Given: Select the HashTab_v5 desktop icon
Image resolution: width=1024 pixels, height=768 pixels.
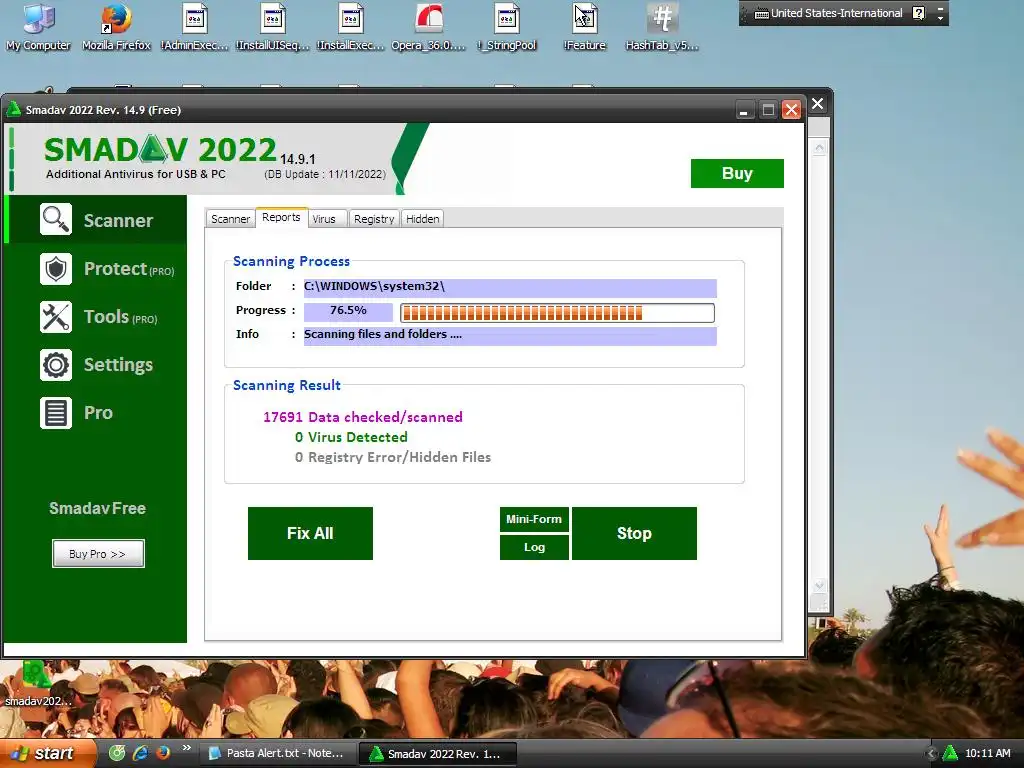Looking at the screenshot, I should click(662, 27).
